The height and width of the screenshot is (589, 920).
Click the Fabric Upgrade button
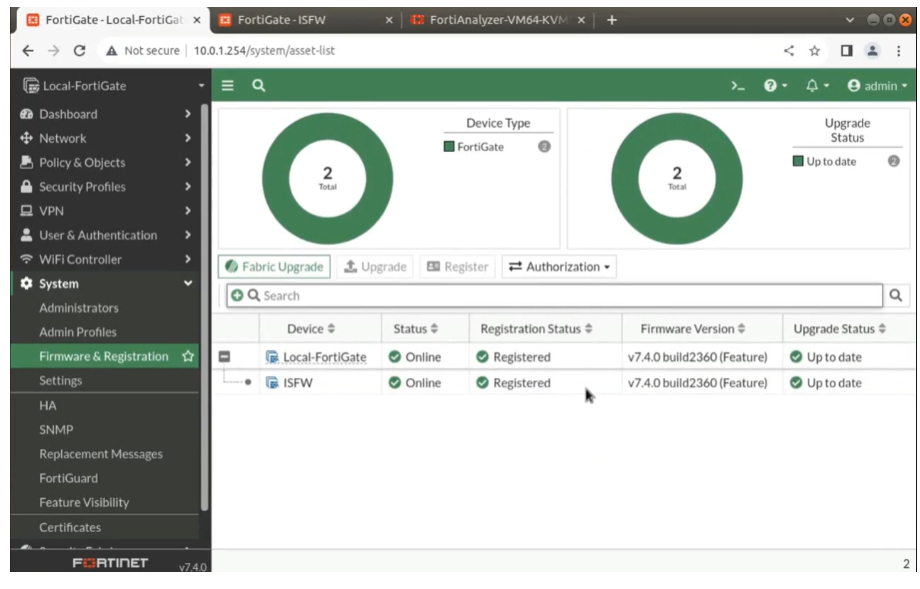click(274, 266)
